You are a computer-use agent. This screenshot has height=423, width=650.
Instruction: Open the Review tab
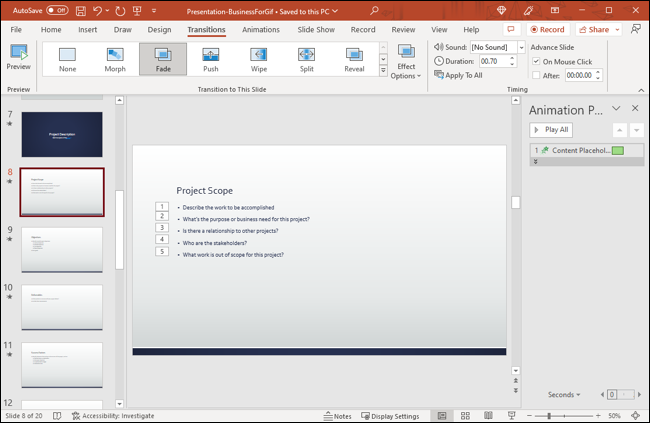pos(403,29)
